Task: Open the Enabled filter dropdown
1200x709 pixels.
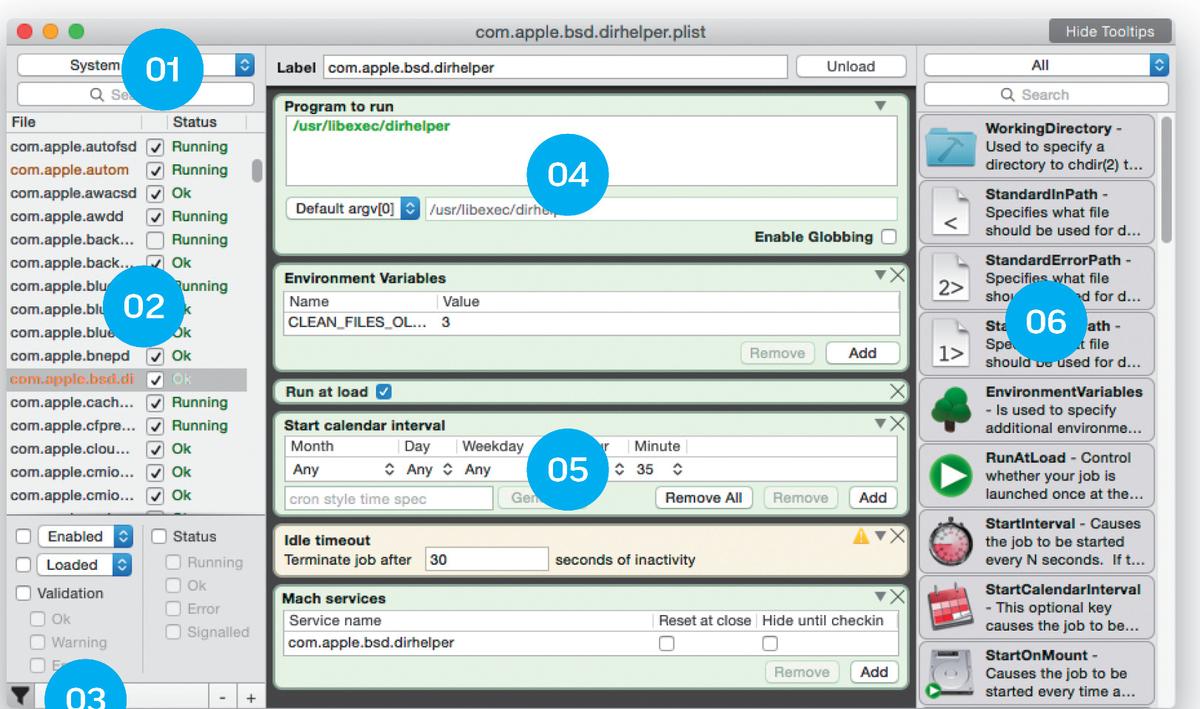Action: [85, 537]
